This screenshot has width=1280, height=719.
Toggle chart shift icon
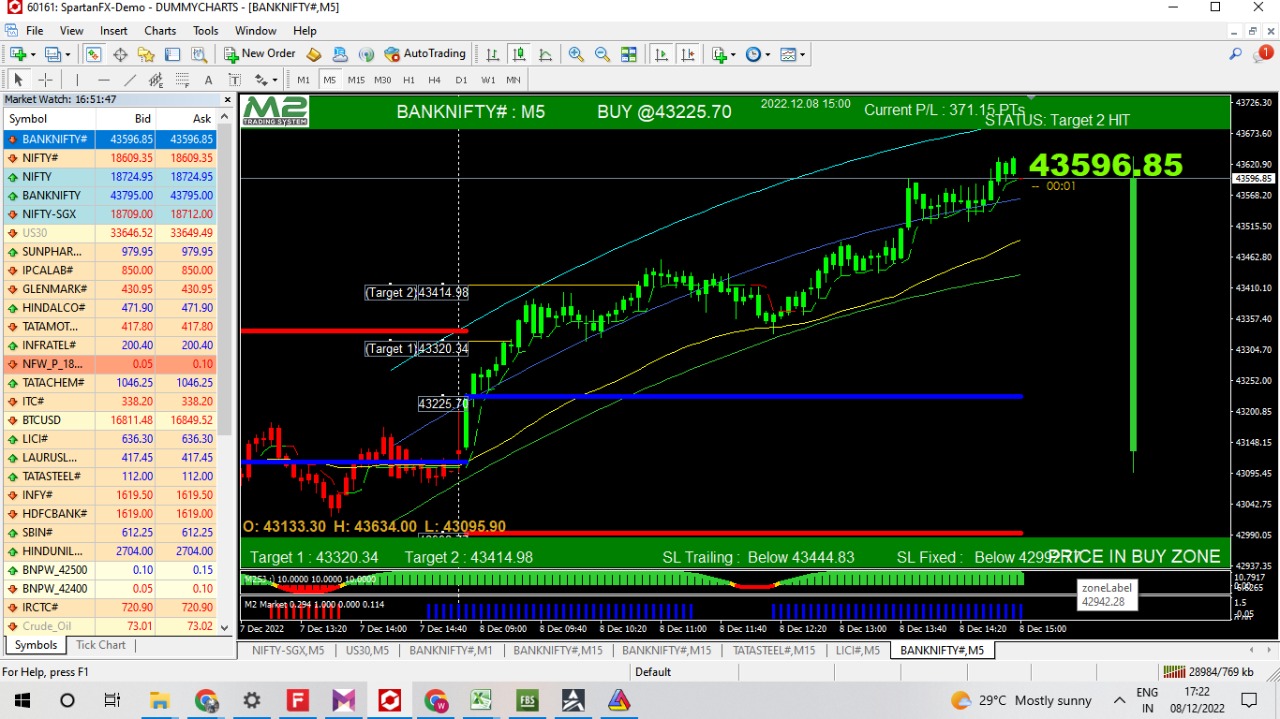687,54
